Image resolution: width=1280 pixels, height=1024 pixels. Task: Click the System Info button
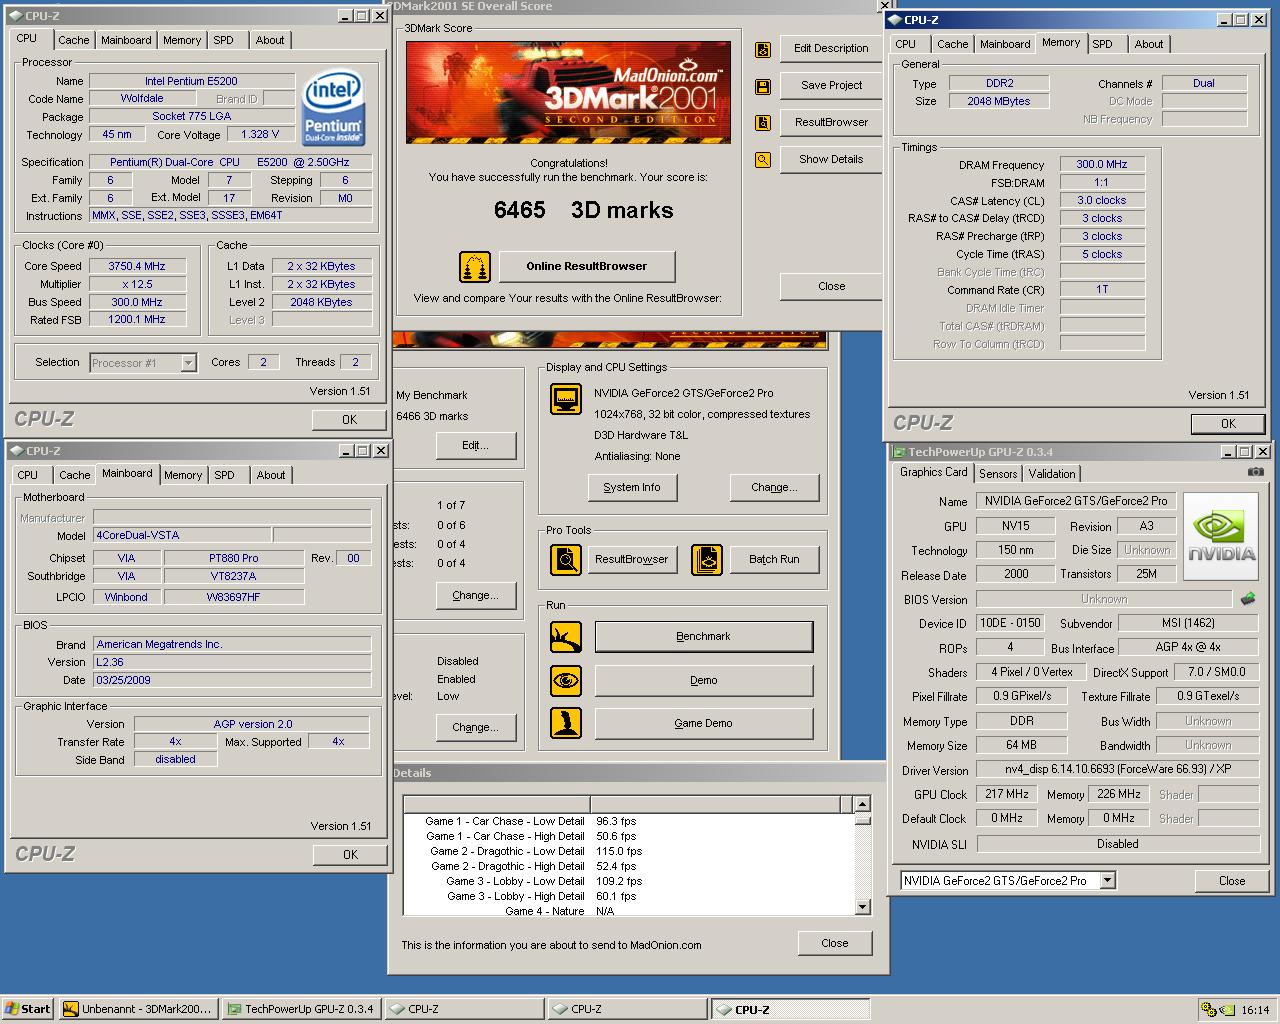coord(631,487)
